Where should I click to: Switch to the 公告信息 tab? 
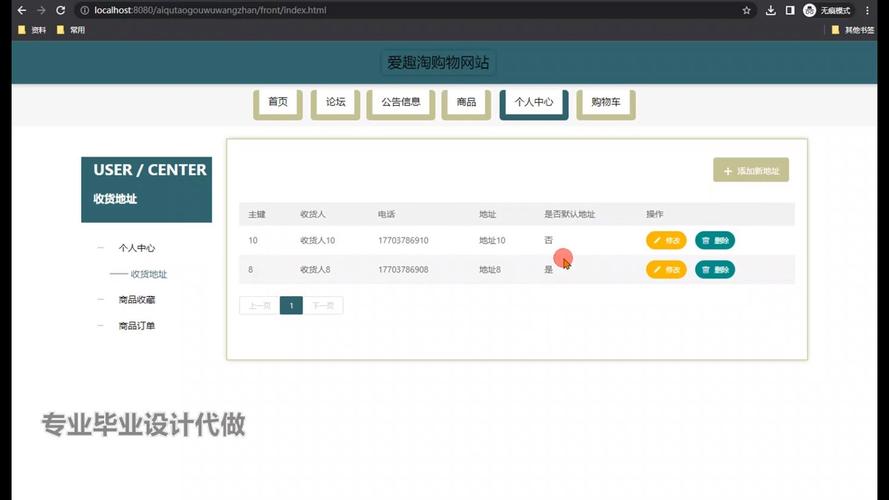click(400, 102)
